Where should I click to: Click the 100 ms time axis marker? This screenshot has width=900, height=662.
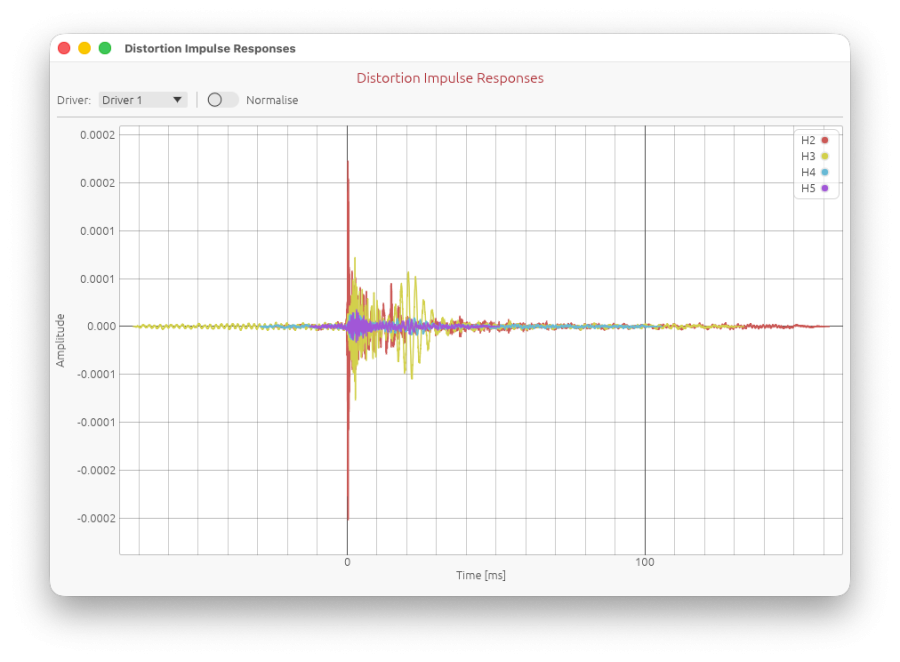(x=645, y=562)
